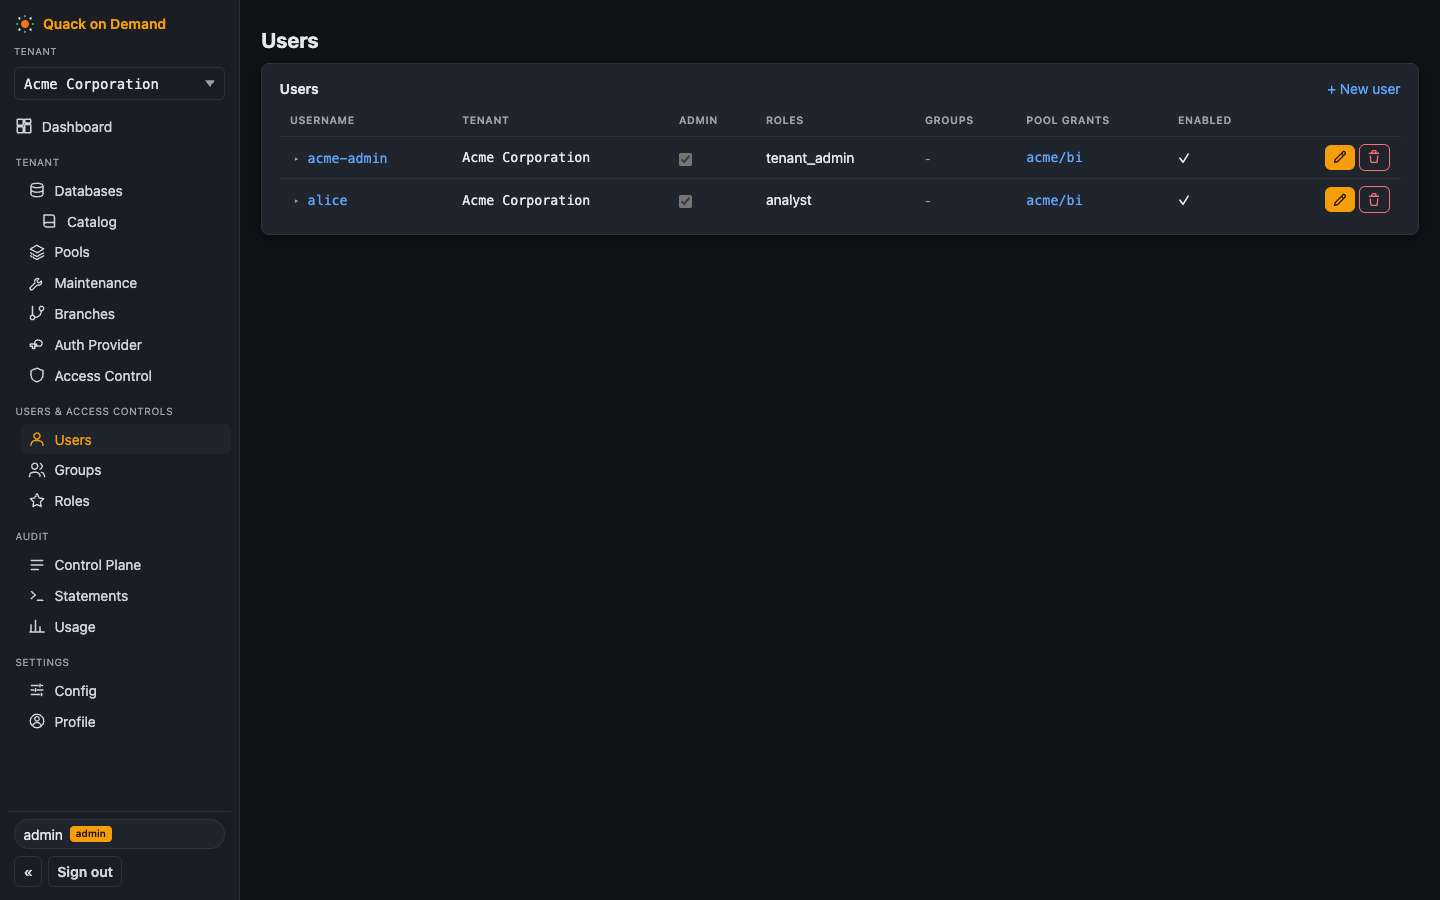1440x900 pixels.
Task: Open Dashboard in the sidebar
Action: click(119, 126)
